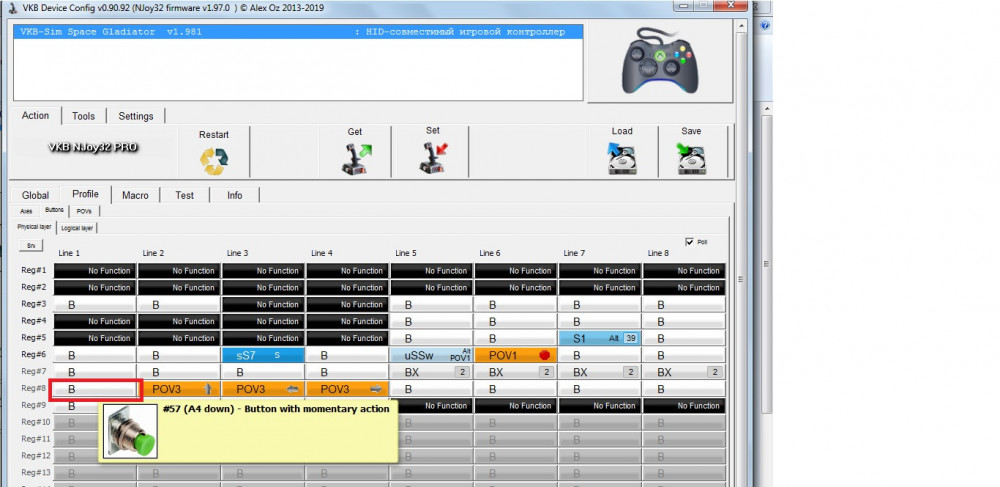Switch to the Settings tab
Image resolution: width=1000 pixels, height=487 pixels.
point(136,116)
